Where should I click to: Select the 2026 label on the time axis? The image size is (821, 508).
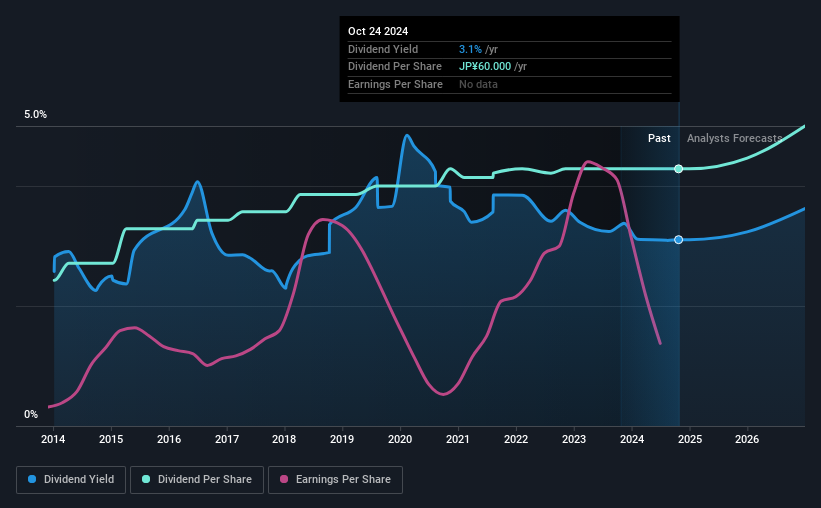pos(747,439)
